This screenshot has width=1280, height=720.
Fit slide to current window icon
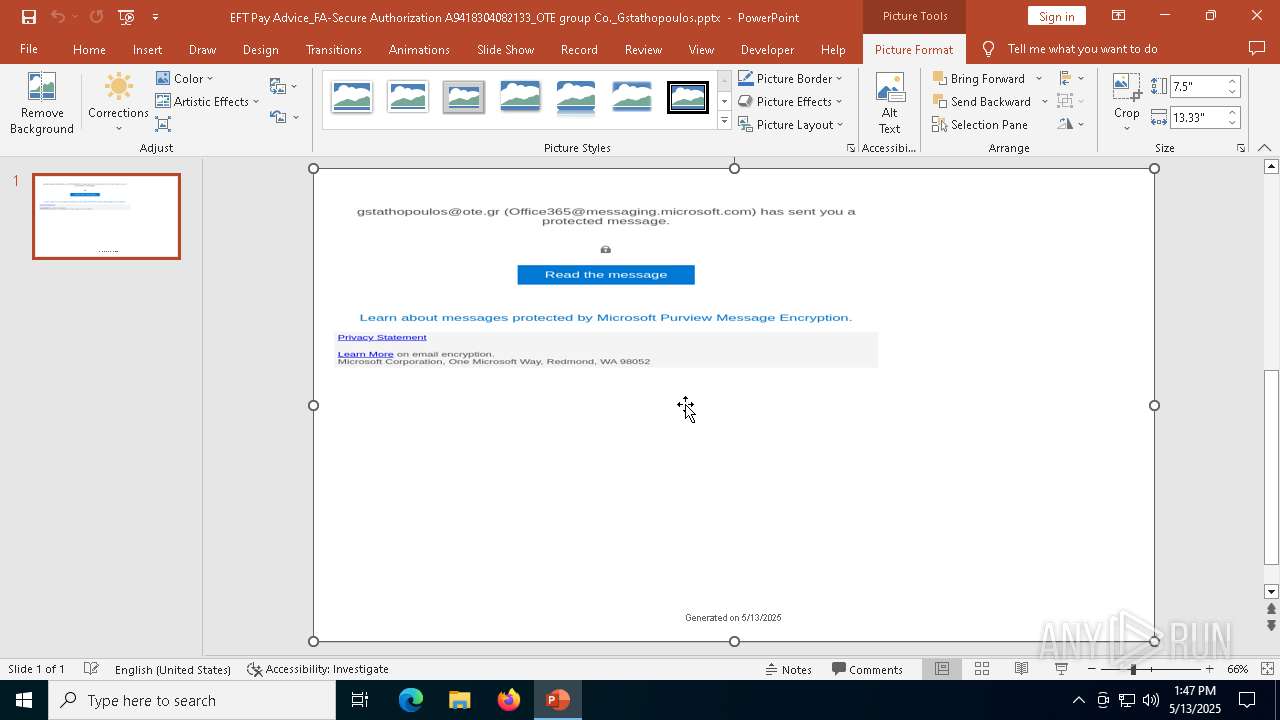coord(1267,669)
